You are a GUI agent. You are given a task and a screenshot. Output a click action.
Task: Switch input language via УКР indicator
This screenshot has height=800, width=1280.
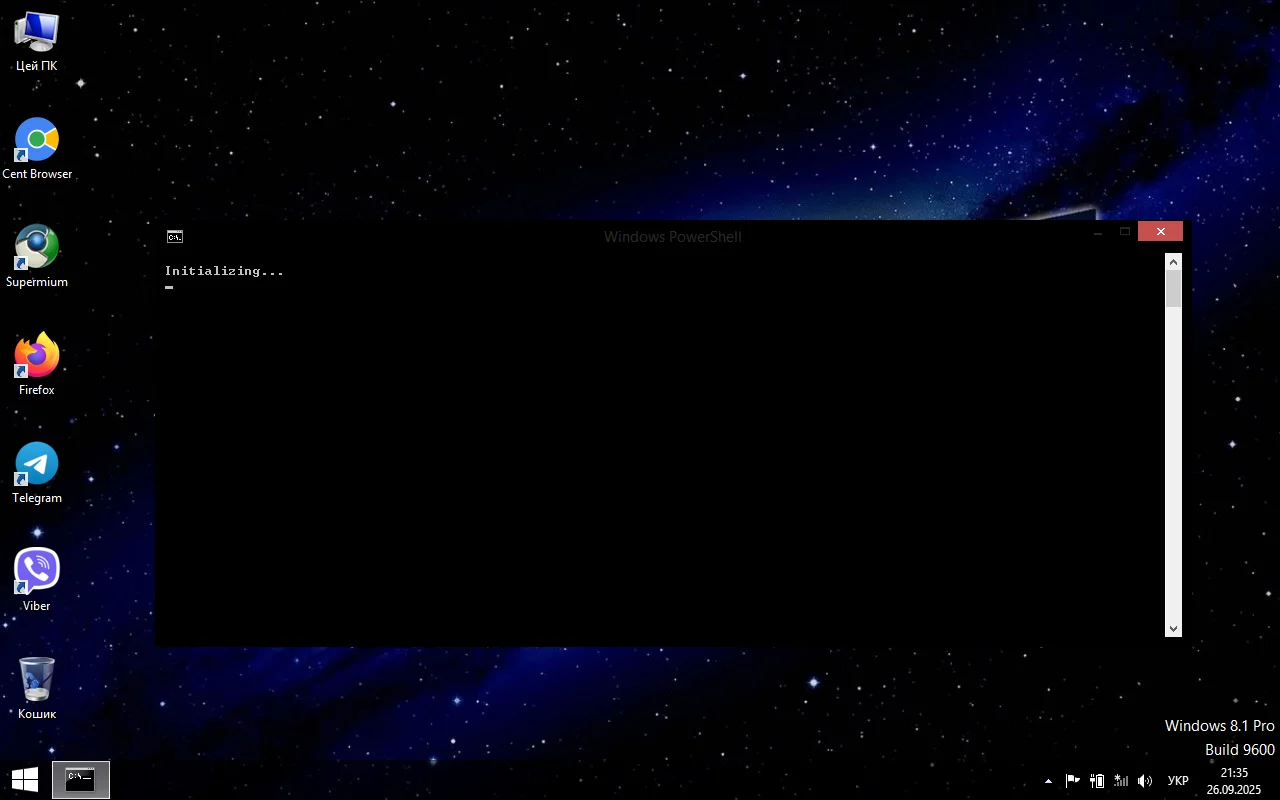[x=1178, y=781]
